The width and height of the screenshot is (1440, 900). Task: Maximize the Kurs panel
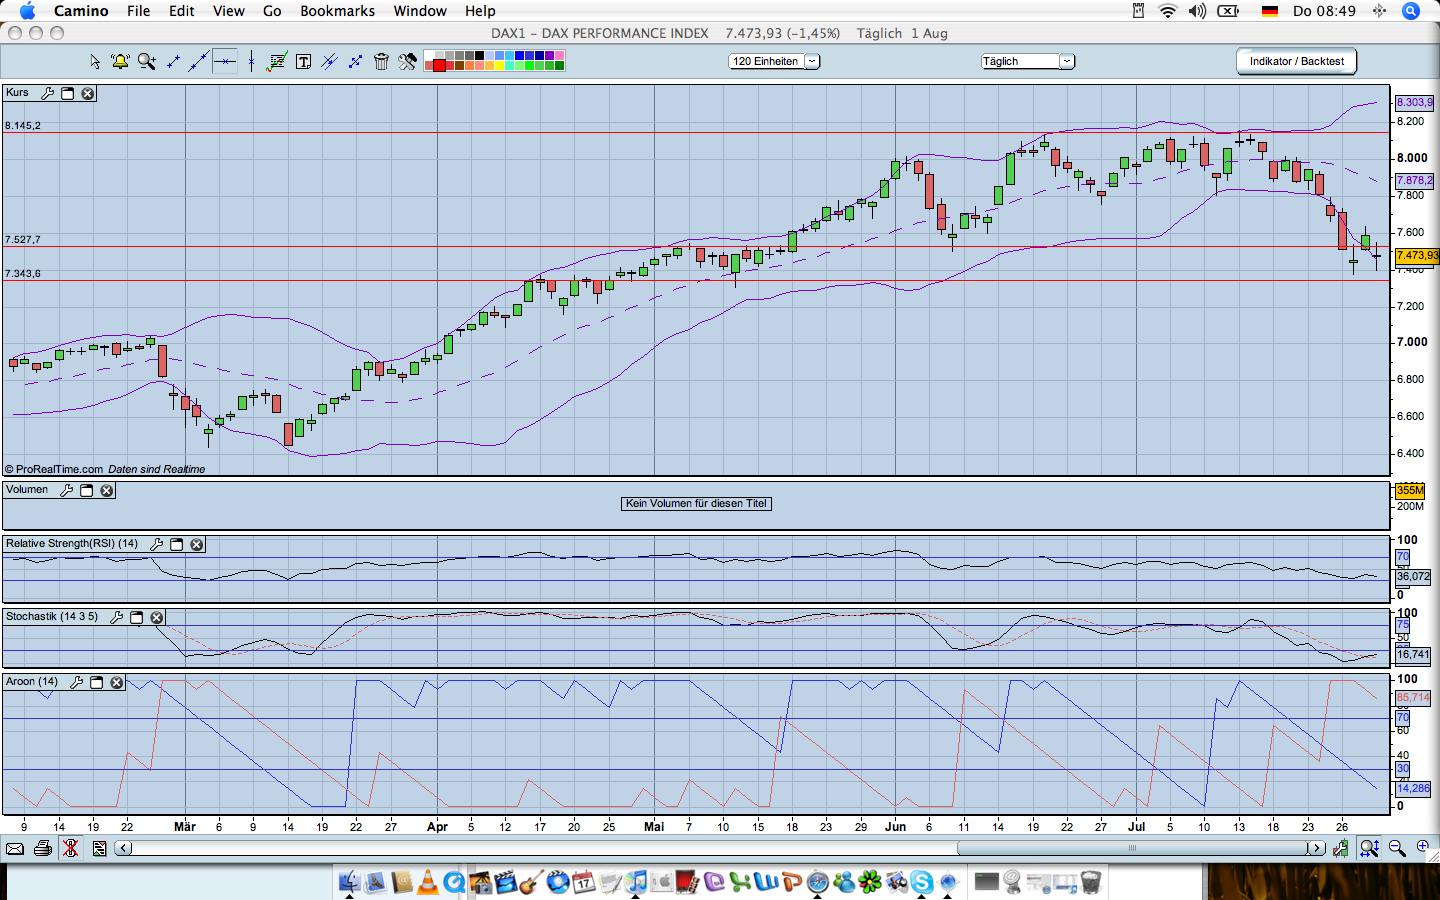(x=68, y=94)
